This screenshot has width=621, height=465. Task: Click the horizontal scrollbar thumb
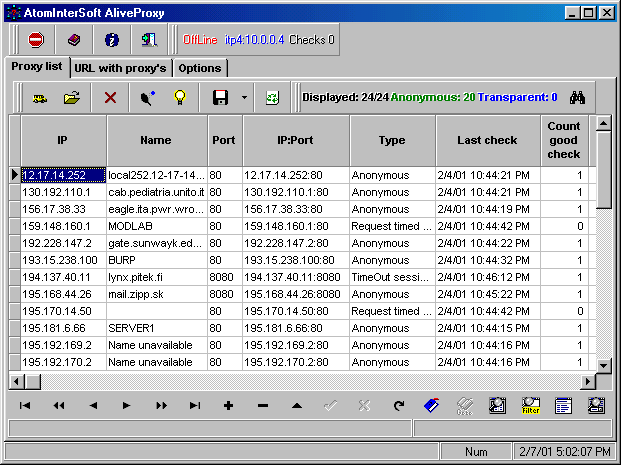coord(33,381)
